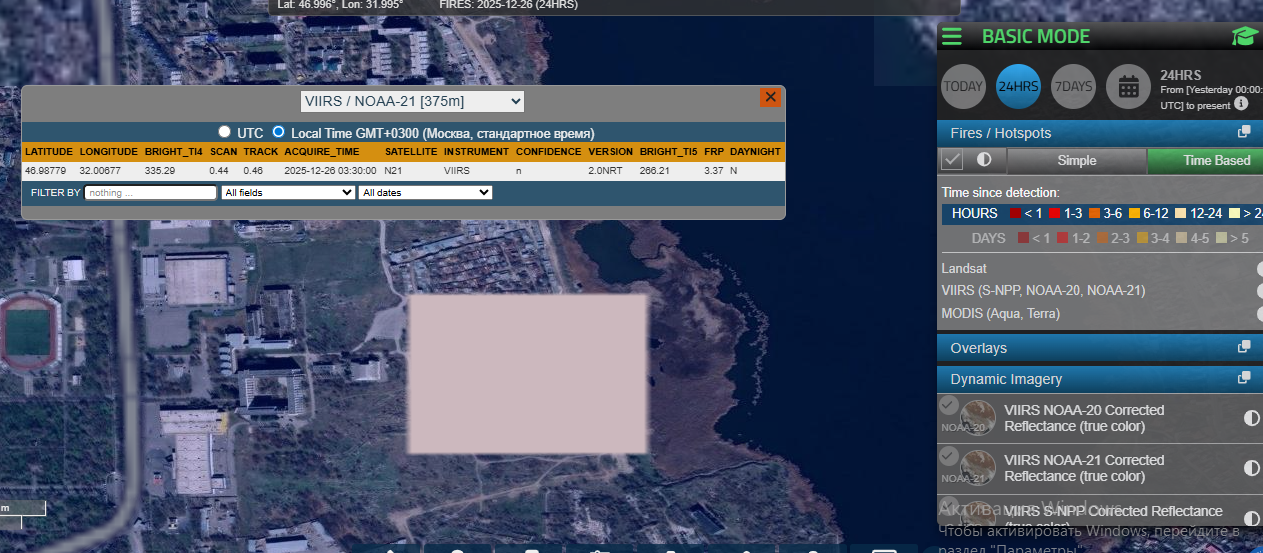Select the Local Time GMT+0300 radio option
The width and height of the screenshot is (1263, 553).
tap(279, 132)
